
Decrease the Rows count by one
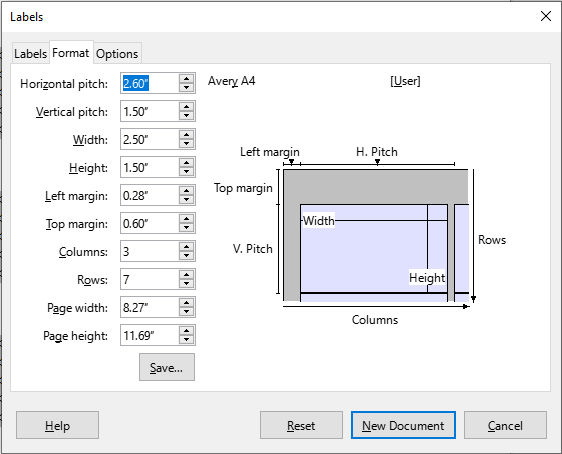186,283
